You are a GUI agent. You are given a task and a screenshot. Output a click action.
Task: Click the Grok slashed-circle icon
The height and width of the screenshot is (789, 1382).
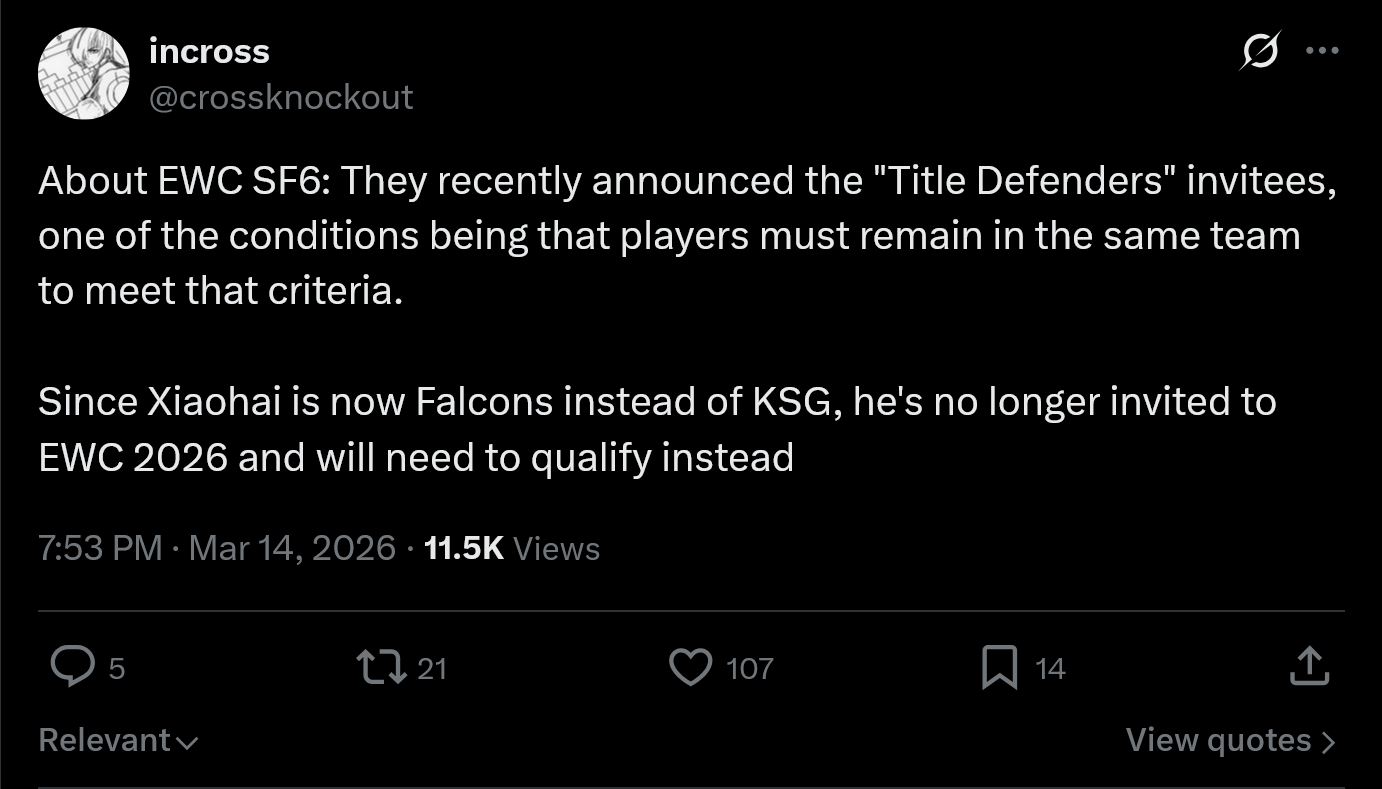click(x=1259, y=51)
